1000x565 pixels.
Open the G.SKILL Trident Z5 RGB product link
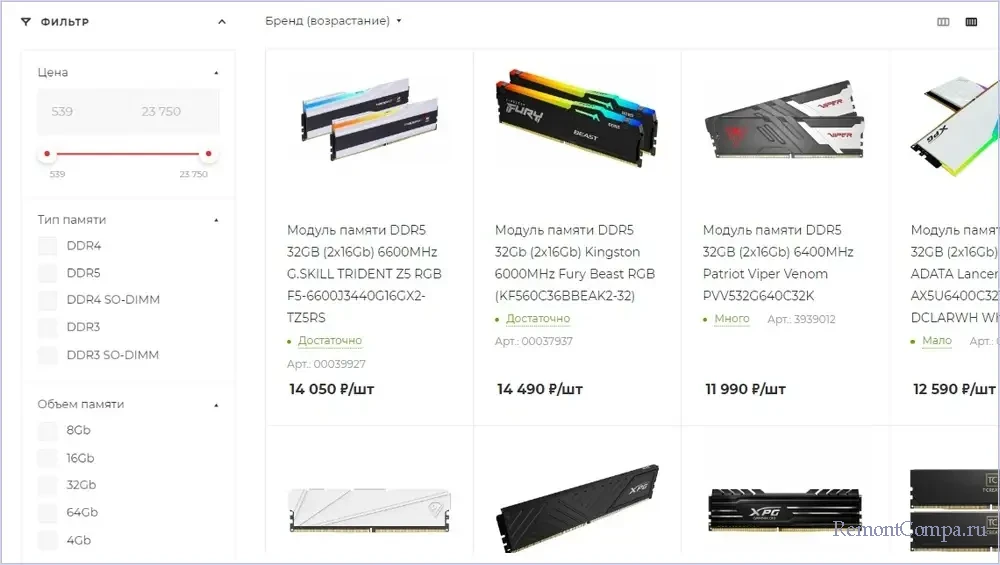364,274
